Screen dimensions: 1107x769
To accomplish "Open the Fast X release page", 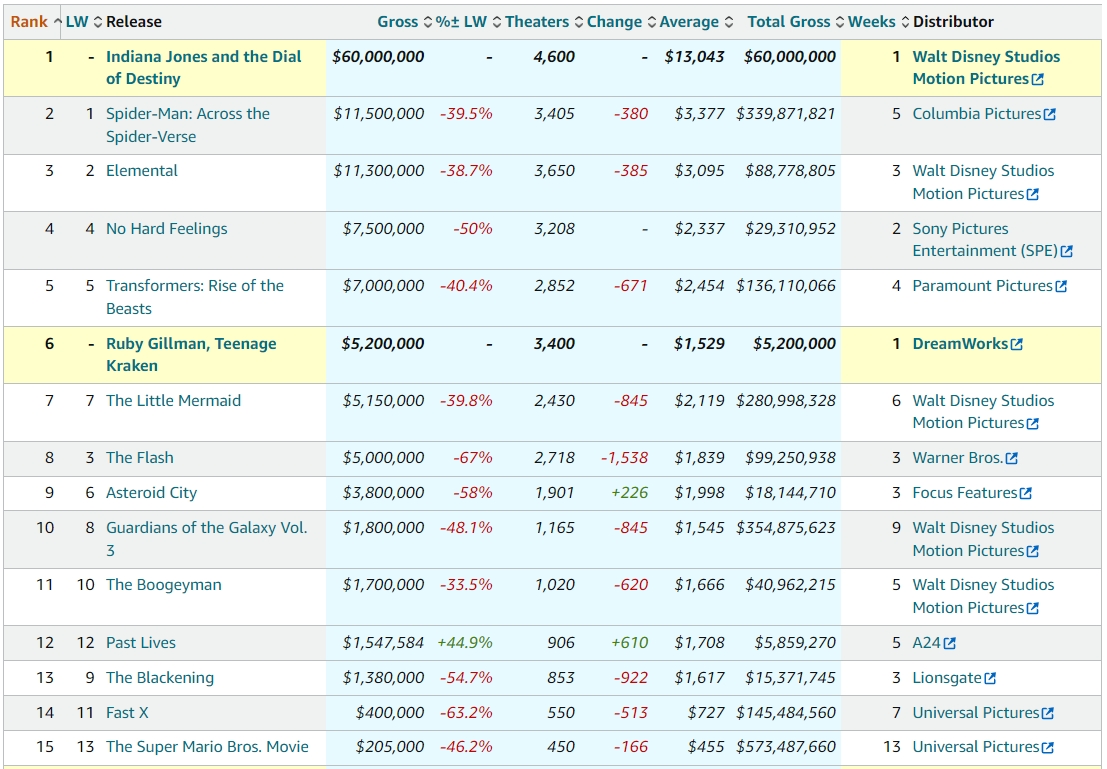I will [x=127, y=713].
